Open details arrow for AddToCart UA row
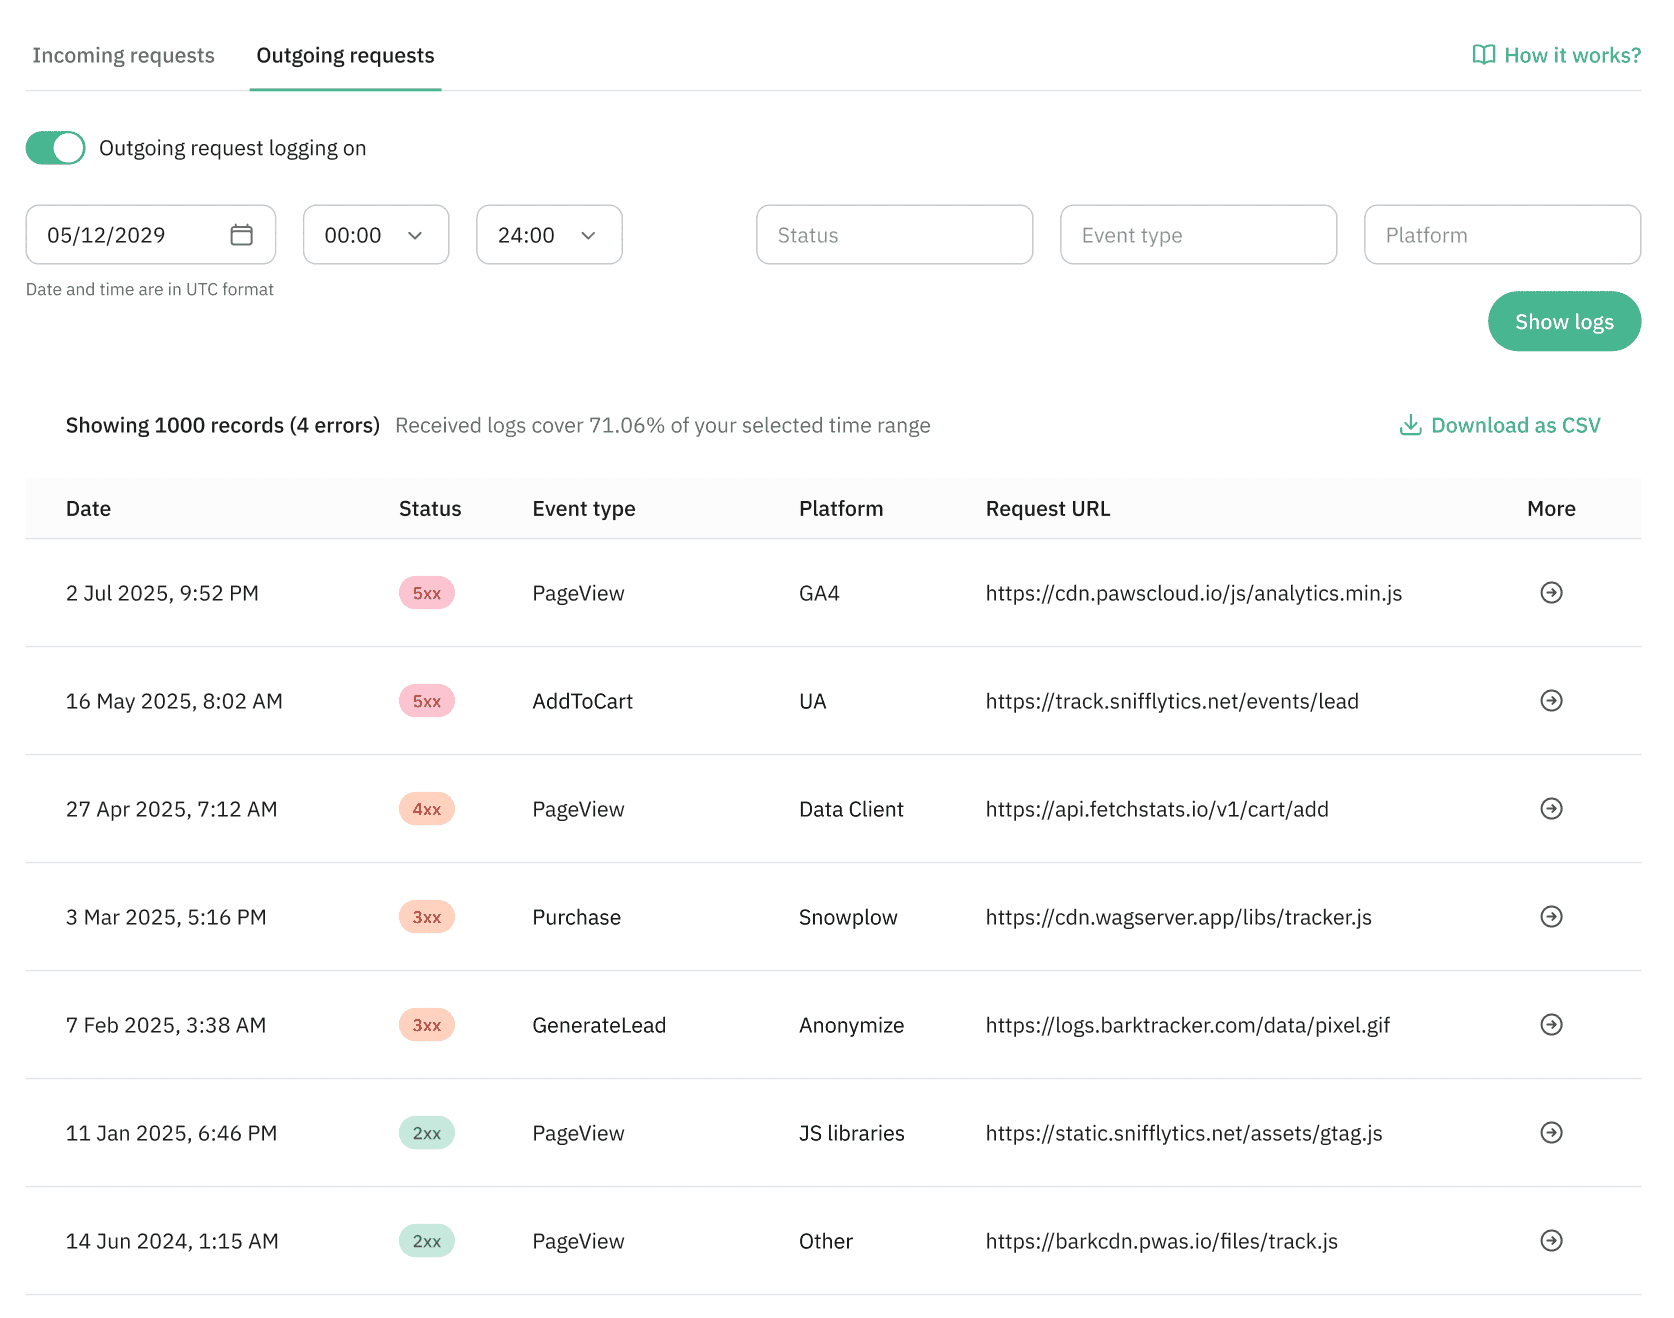Screen dimensions: 1674x1318 1551,701
